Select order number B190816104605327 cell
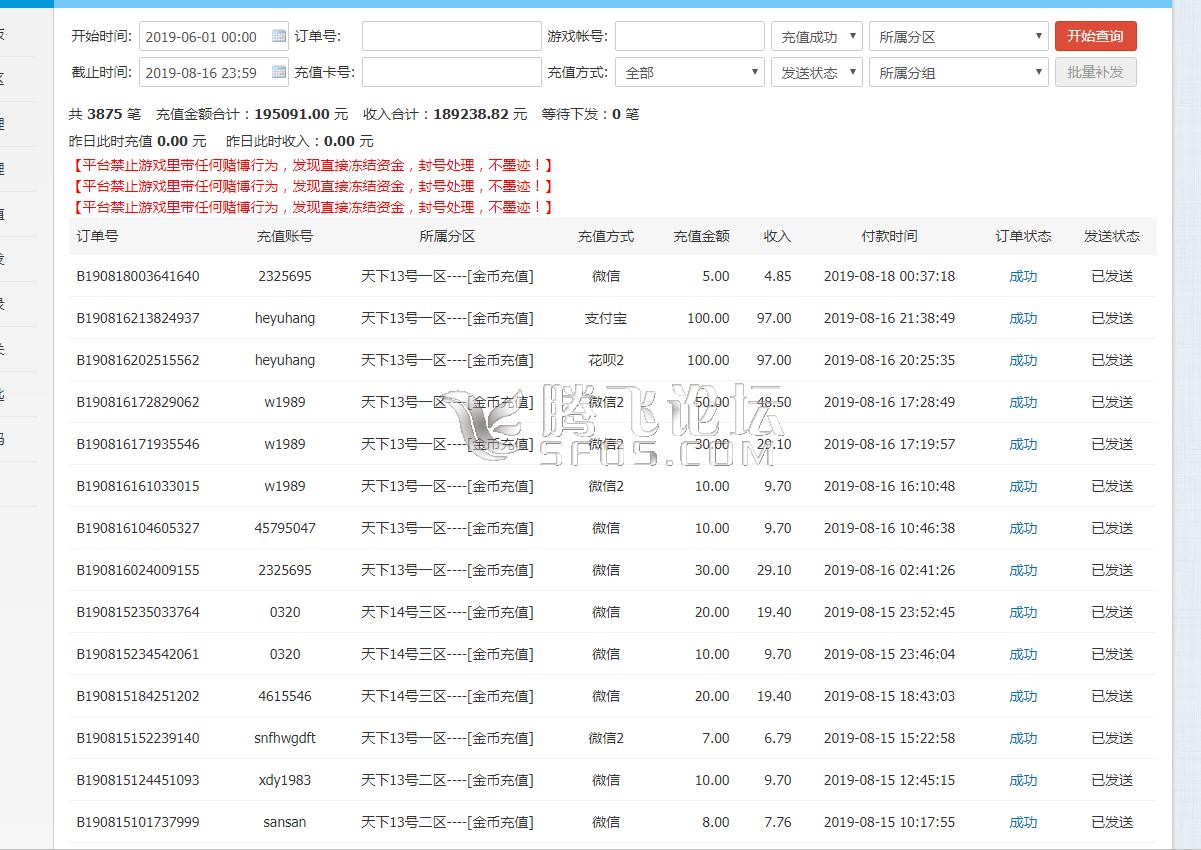This screenshot has width=1201, height=850. [138, 529]
